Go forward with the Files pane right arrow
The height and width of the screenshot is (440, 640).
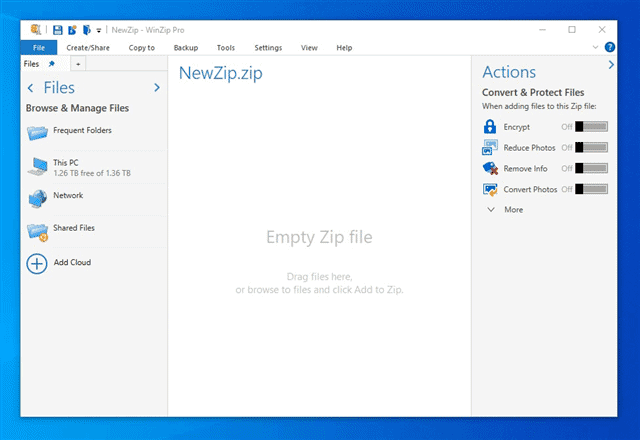click(x=157, y=87)
